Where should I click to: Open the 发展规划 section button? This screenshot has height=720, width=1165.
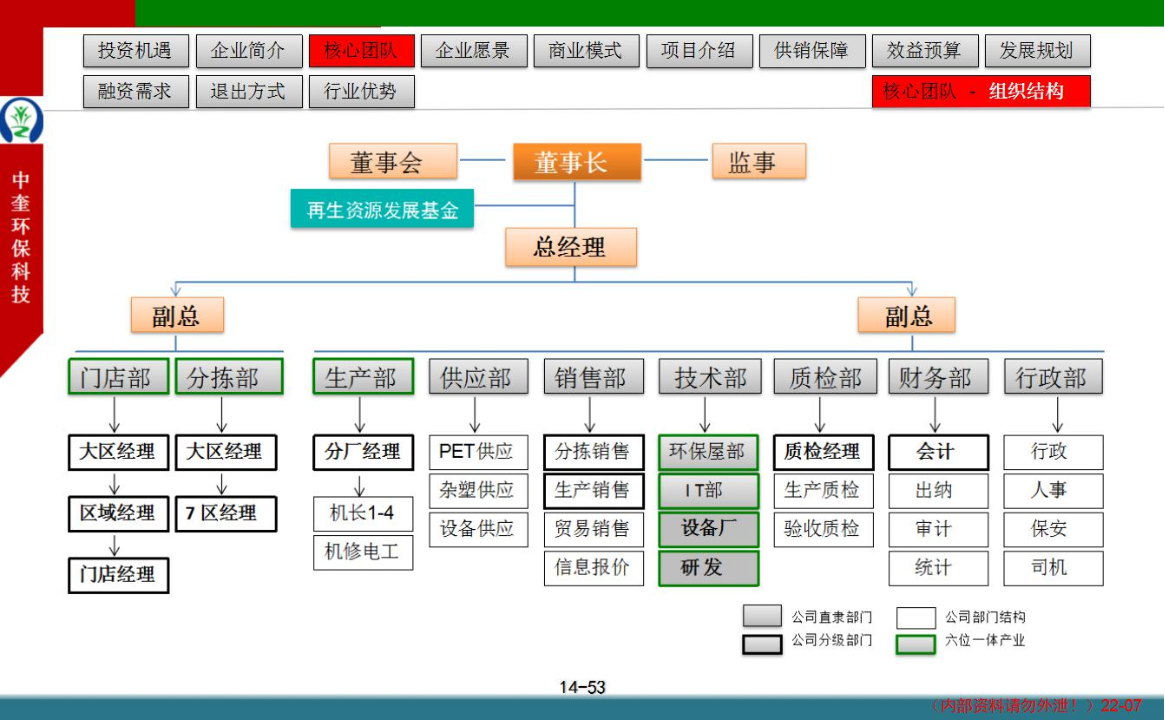pos(1038,51)
